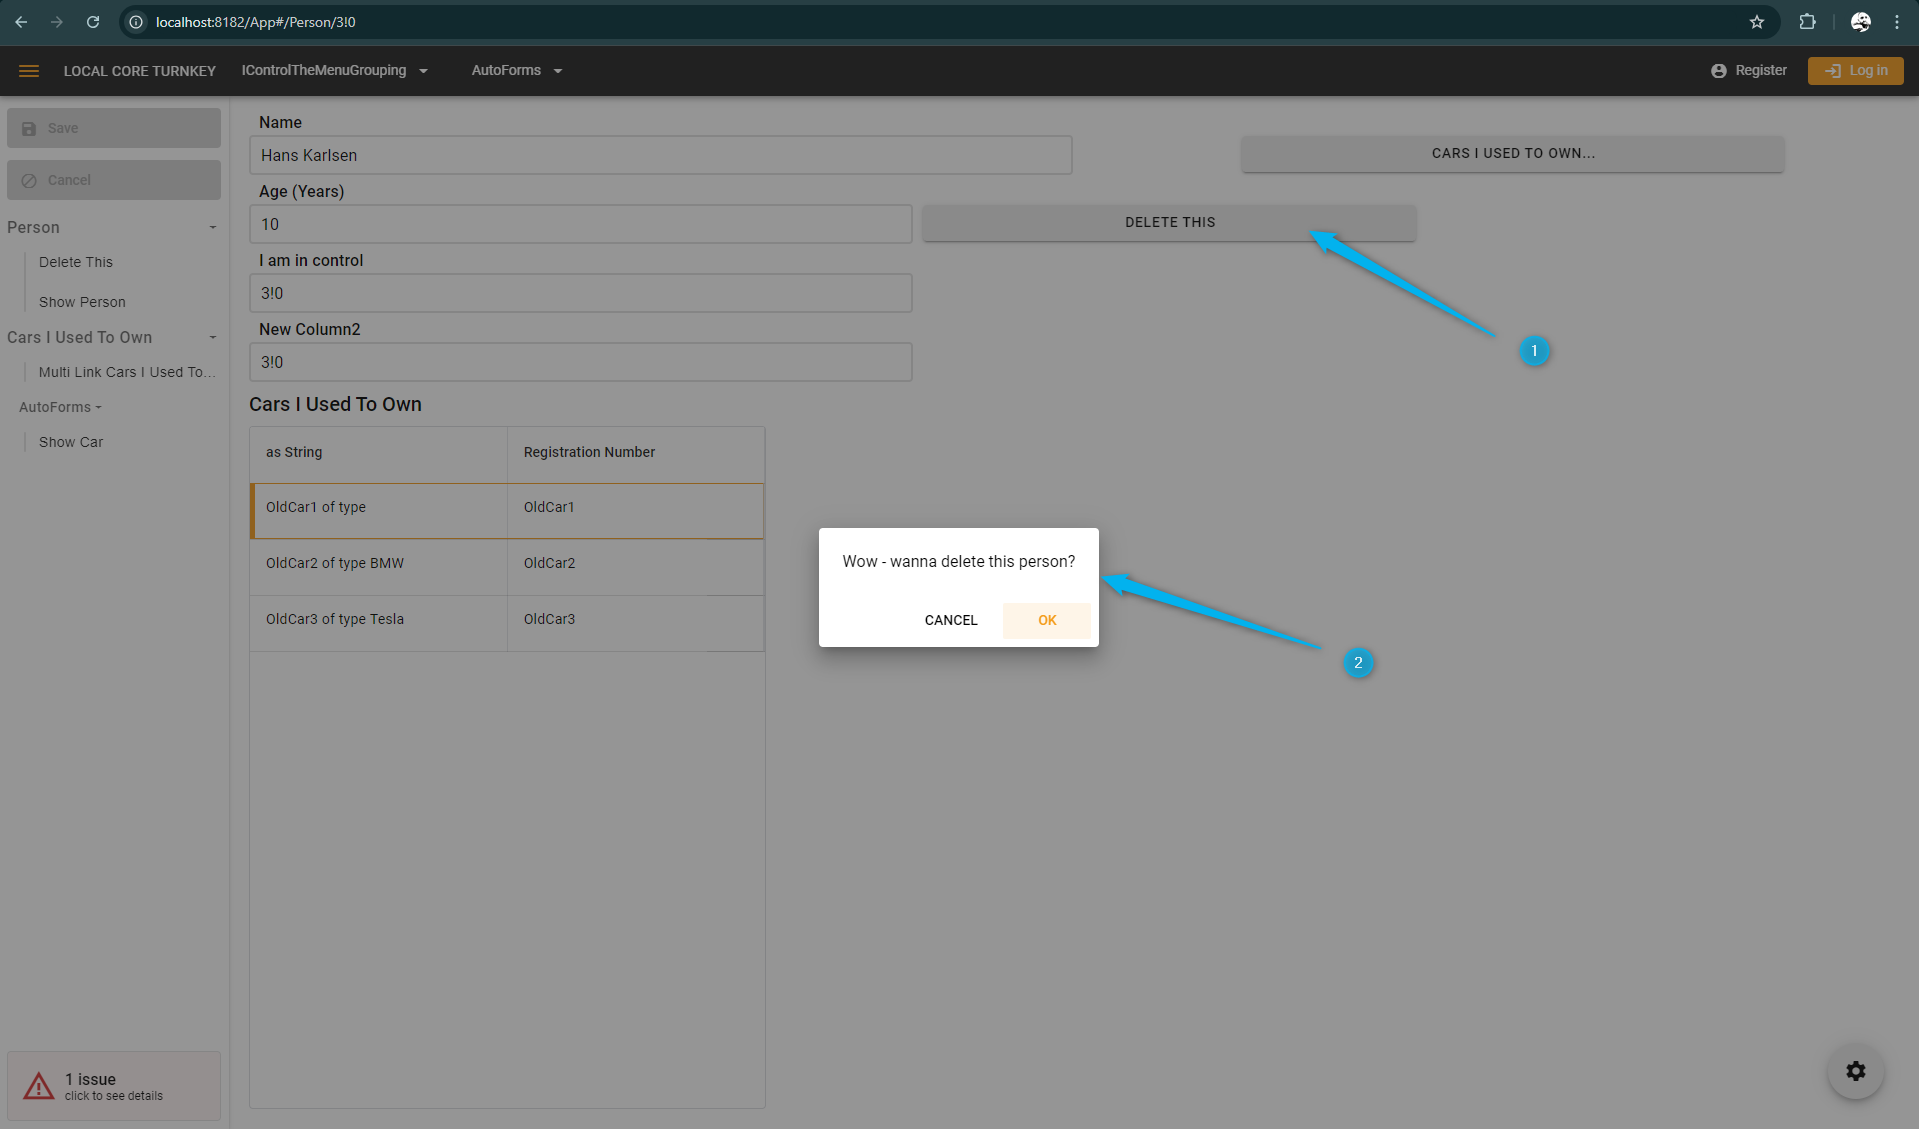The image size is (1919, 1129).
Task: Open the AutoForms top menu dropdown
Action: click(x=516, y=71)
